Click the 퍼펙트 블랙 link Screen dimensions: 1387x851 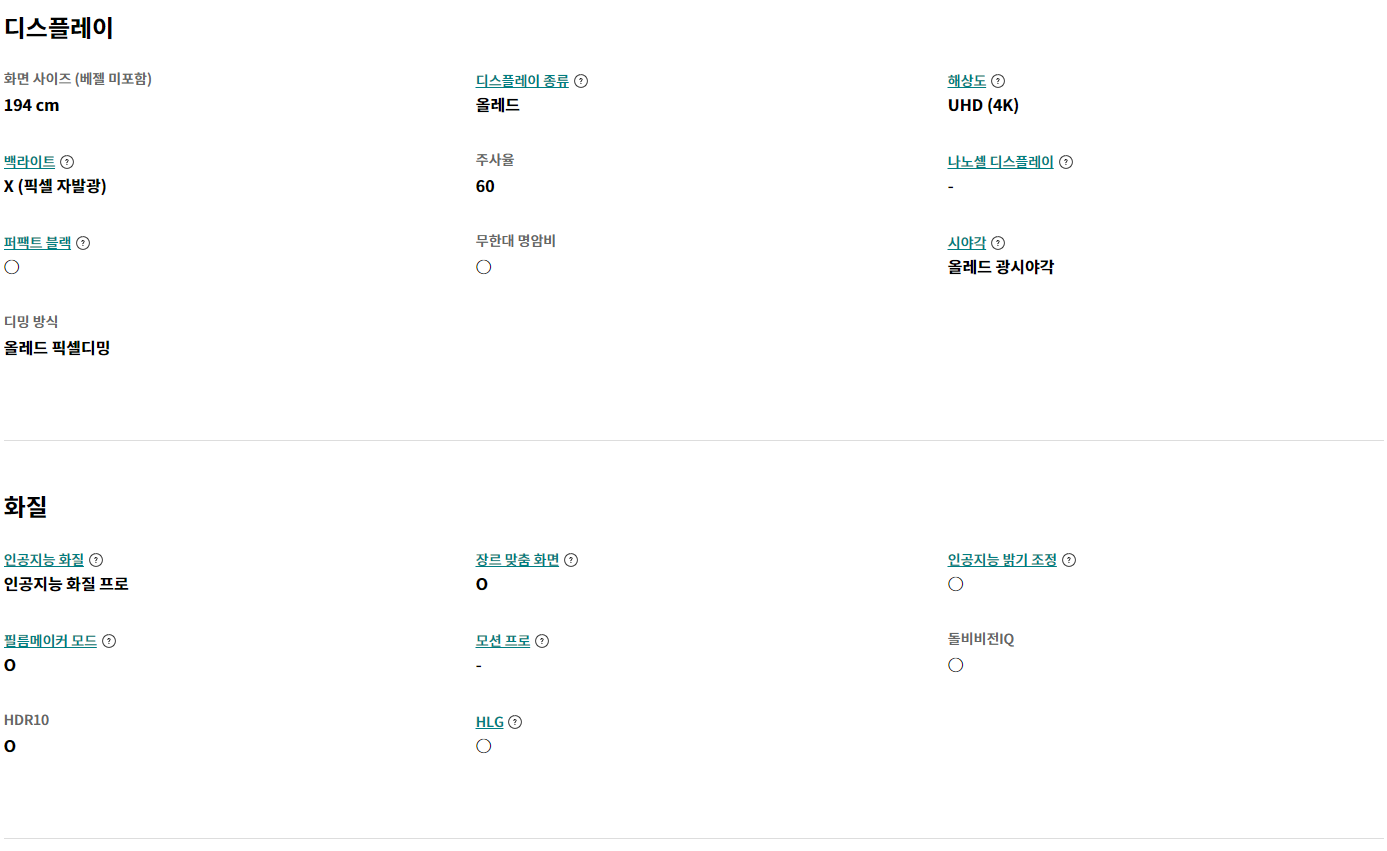[x=38, y=243]
